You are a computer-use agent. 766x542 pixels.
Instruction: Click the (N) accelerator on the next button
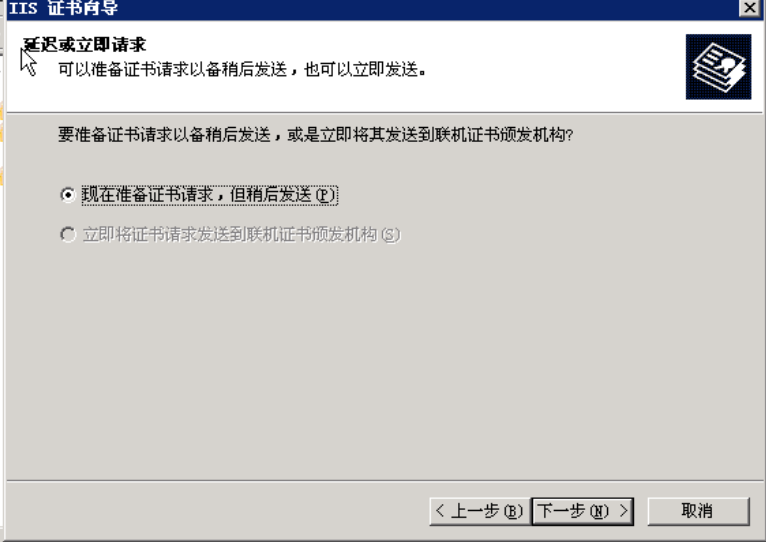tap(599, 511)
